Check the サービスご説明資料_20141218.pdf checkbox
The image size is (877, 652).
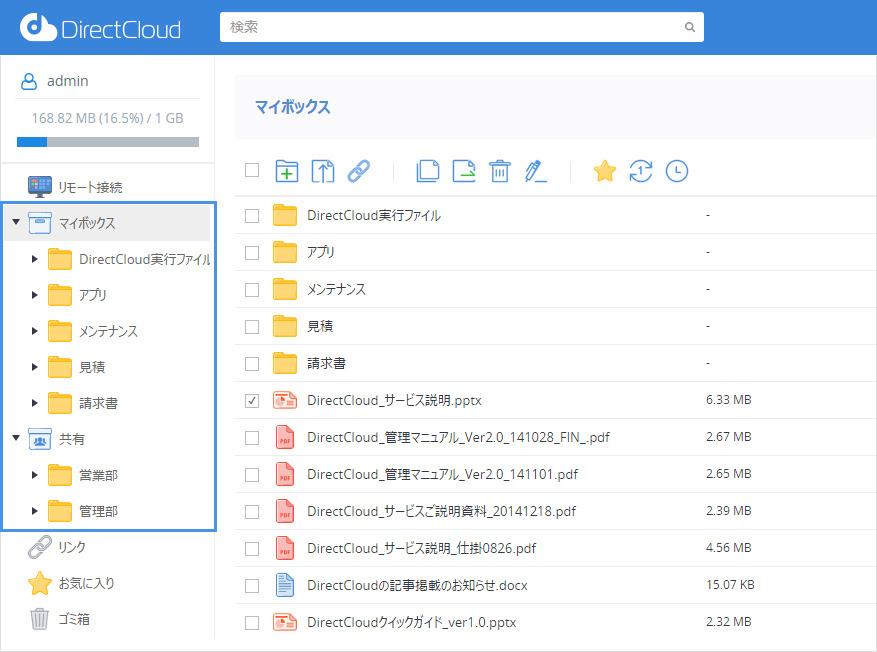point(252,512)
